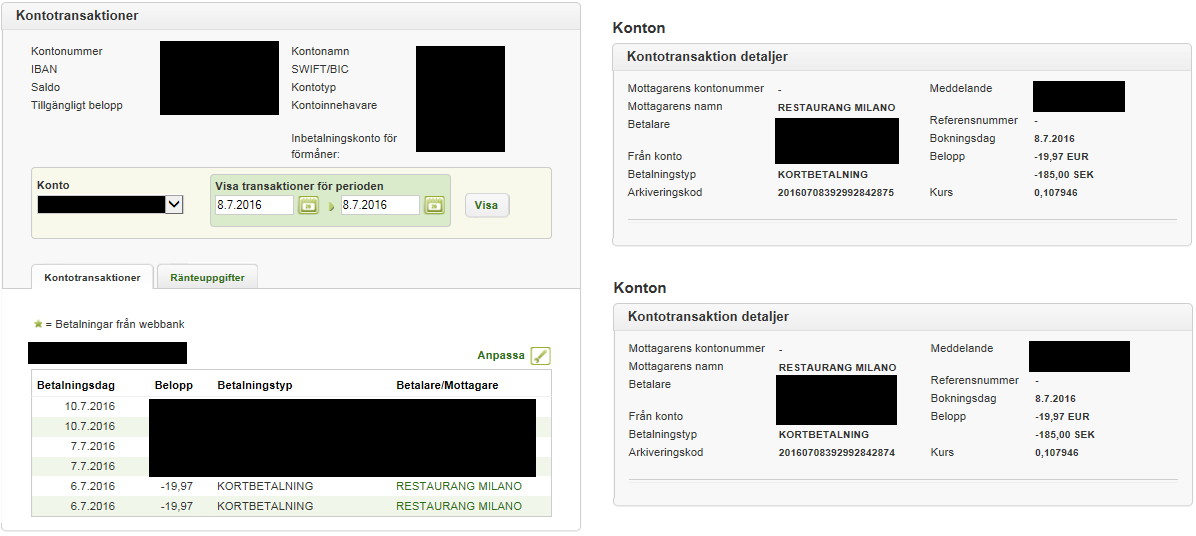
Task: Open RESTAURANG MILANO in the second-to-last row
Action: [x=459, y=486]
